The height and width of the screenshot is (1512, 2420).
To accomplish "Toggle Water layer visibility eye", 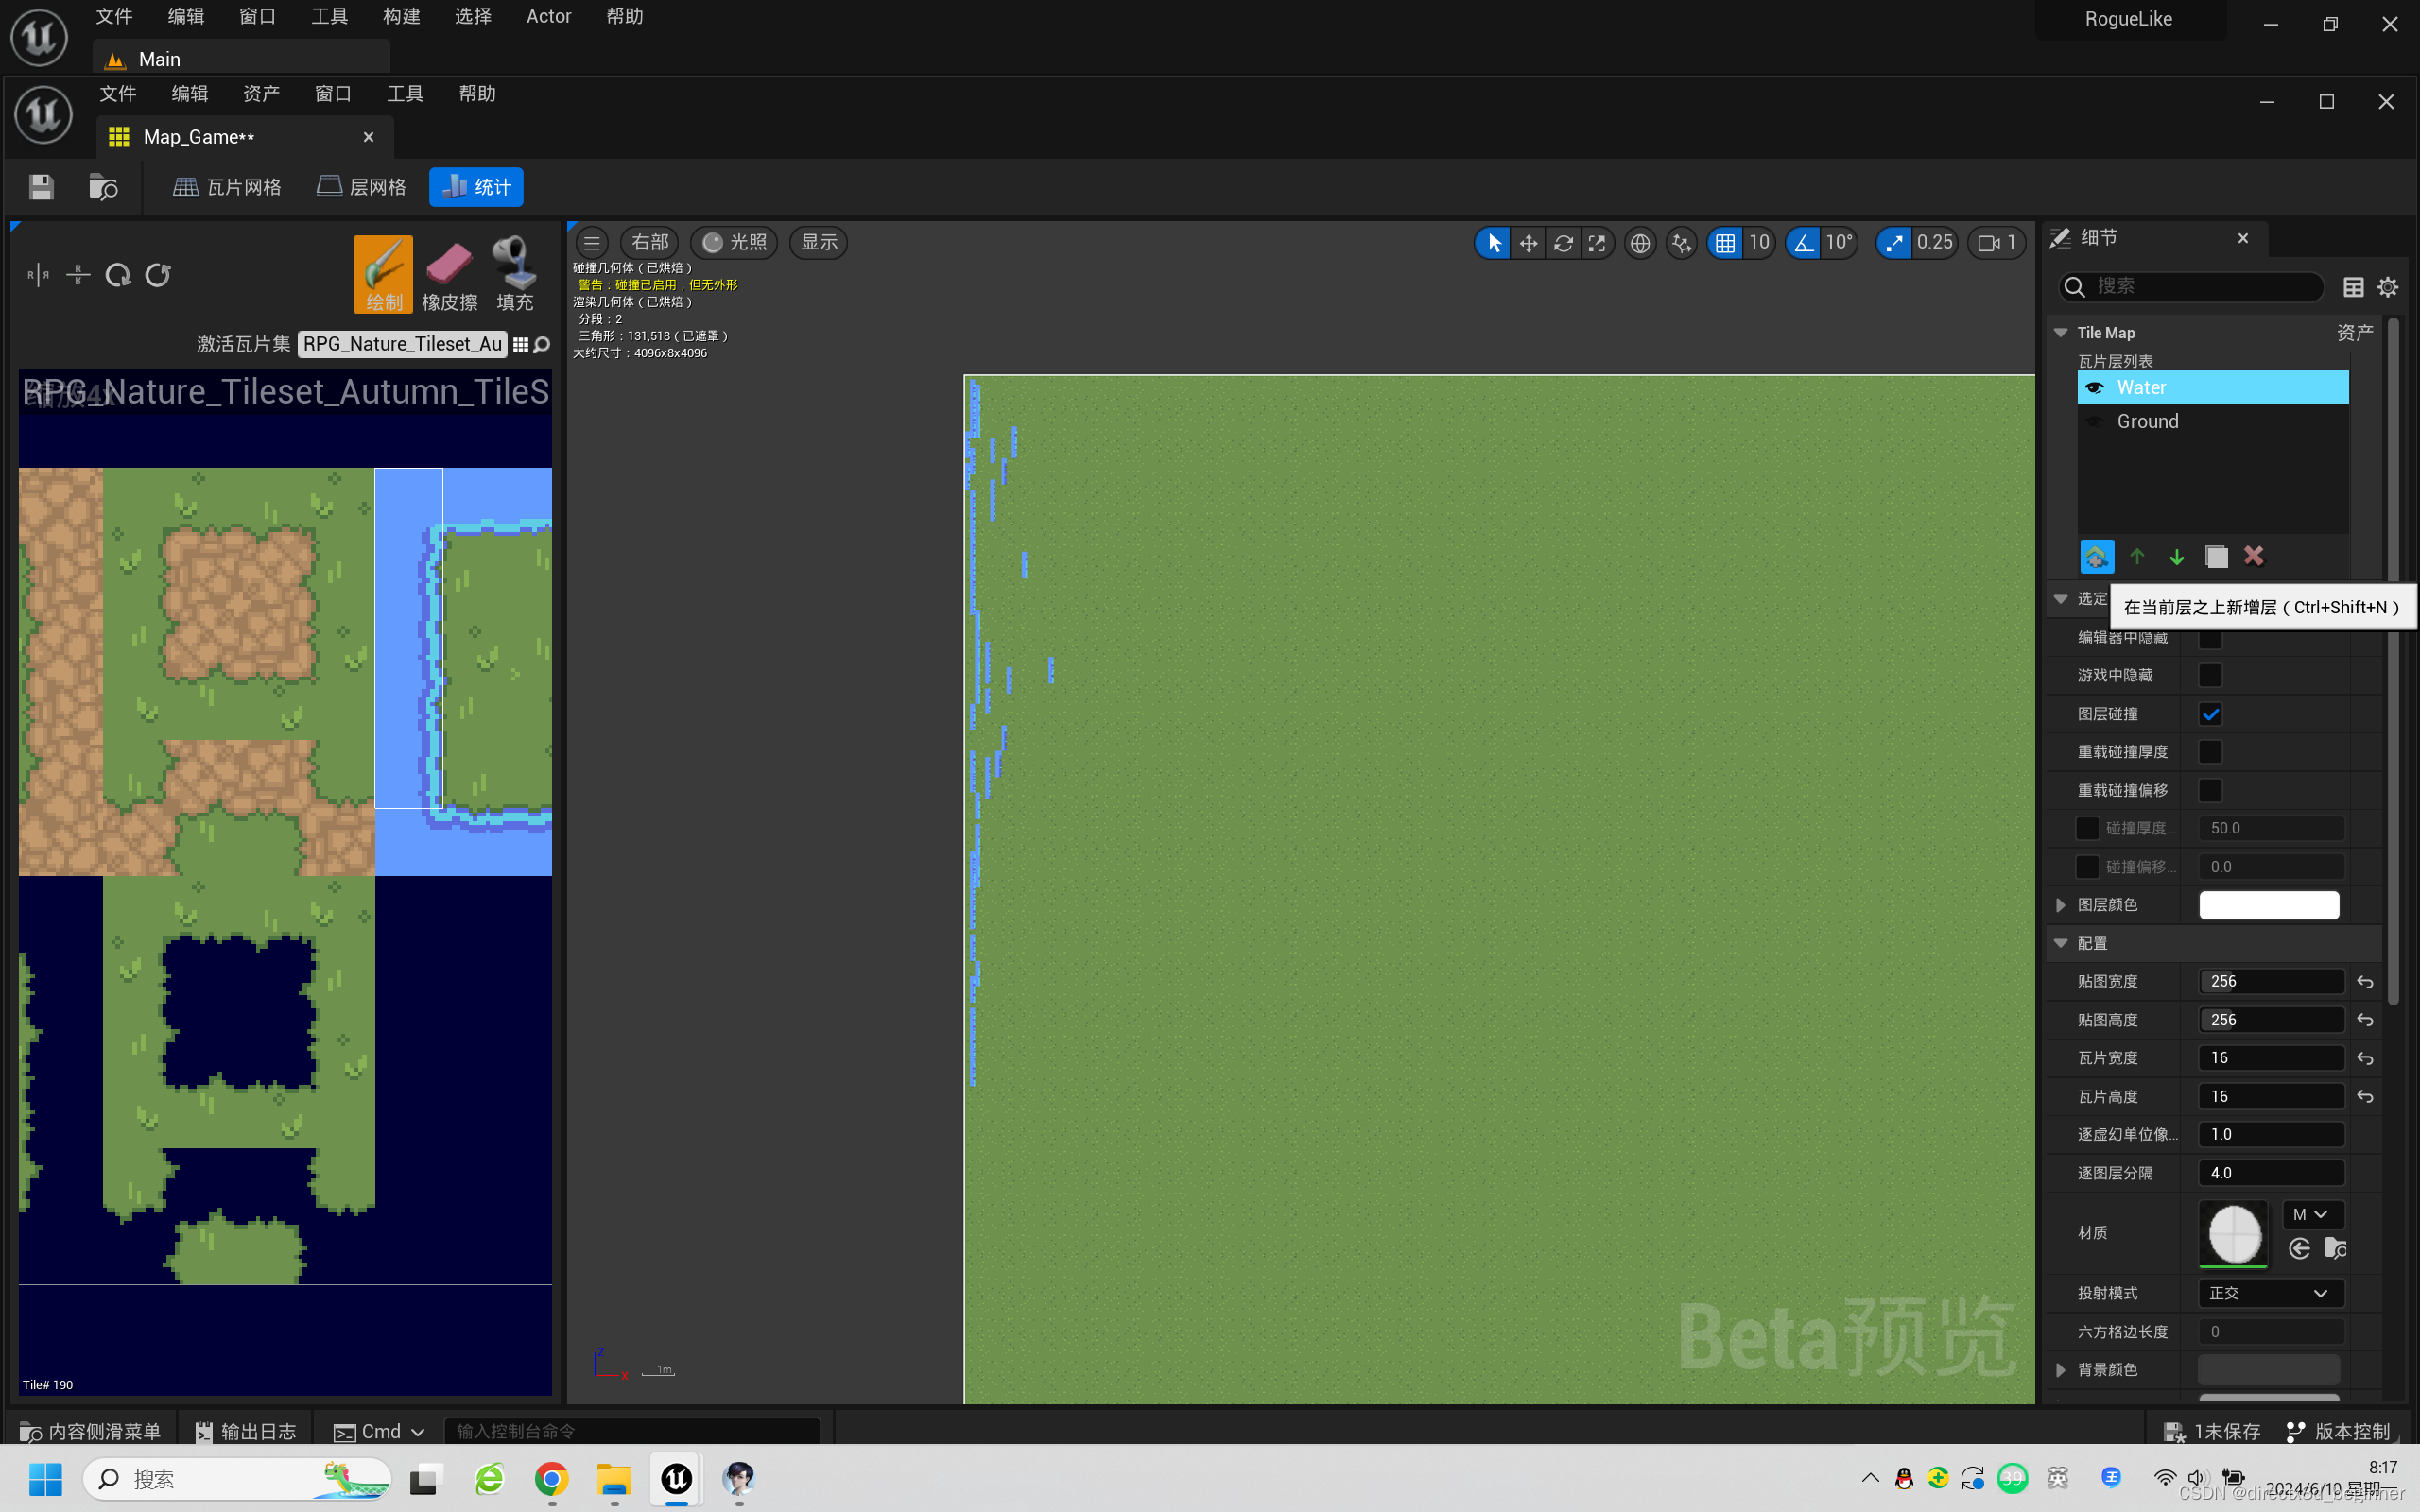I will pyautogui.click(x=2094, y=388).
